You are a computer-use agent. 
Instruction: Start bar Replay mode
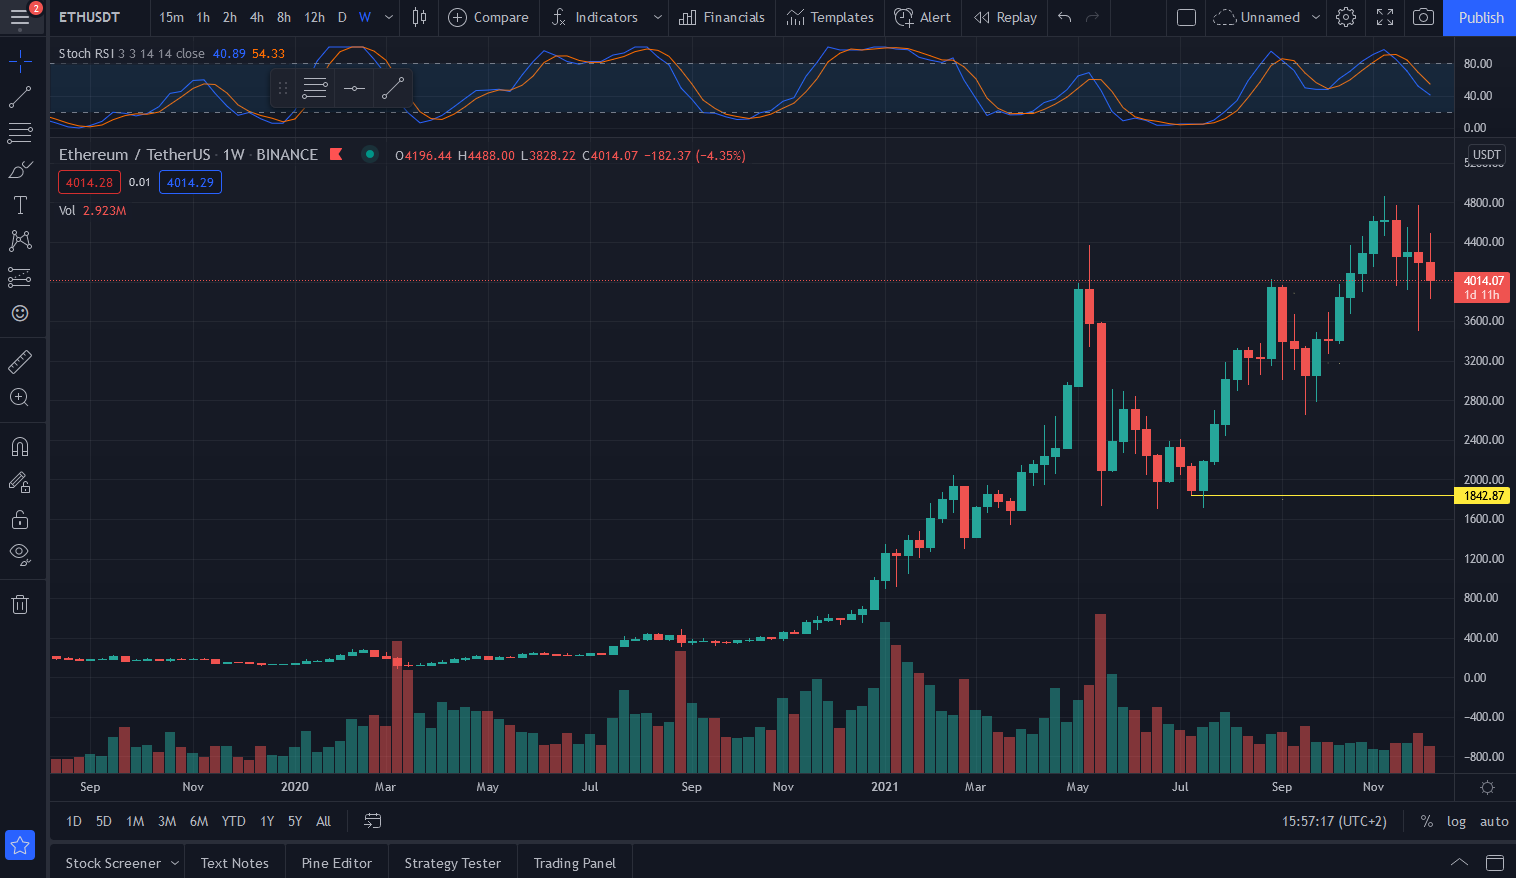[x=1005, y=17]
